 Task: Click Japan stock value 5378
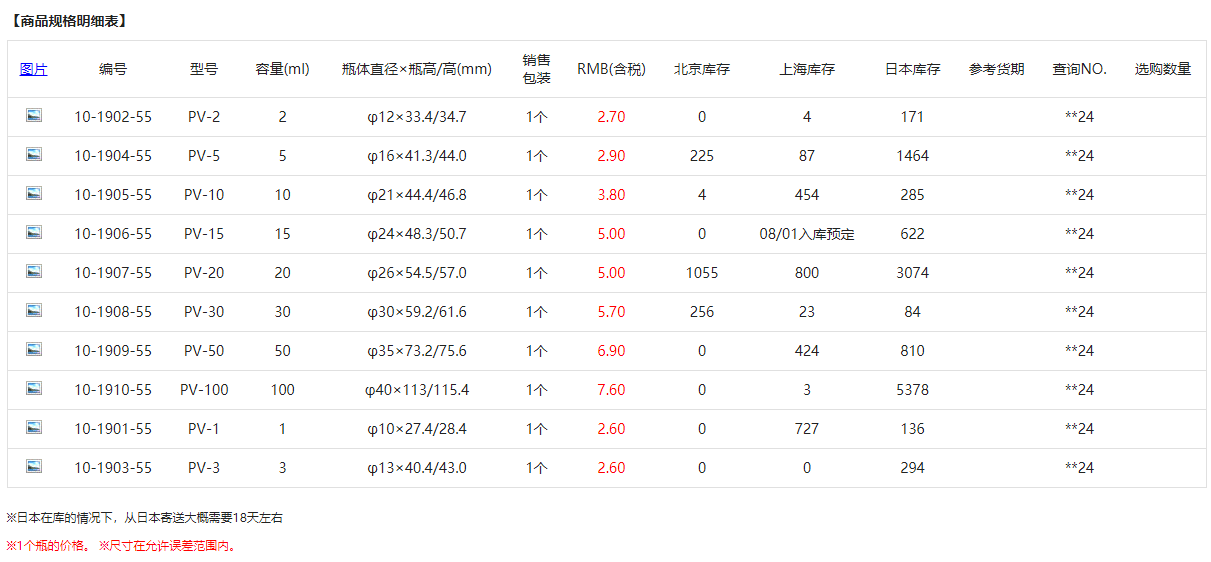coord(912,390)
